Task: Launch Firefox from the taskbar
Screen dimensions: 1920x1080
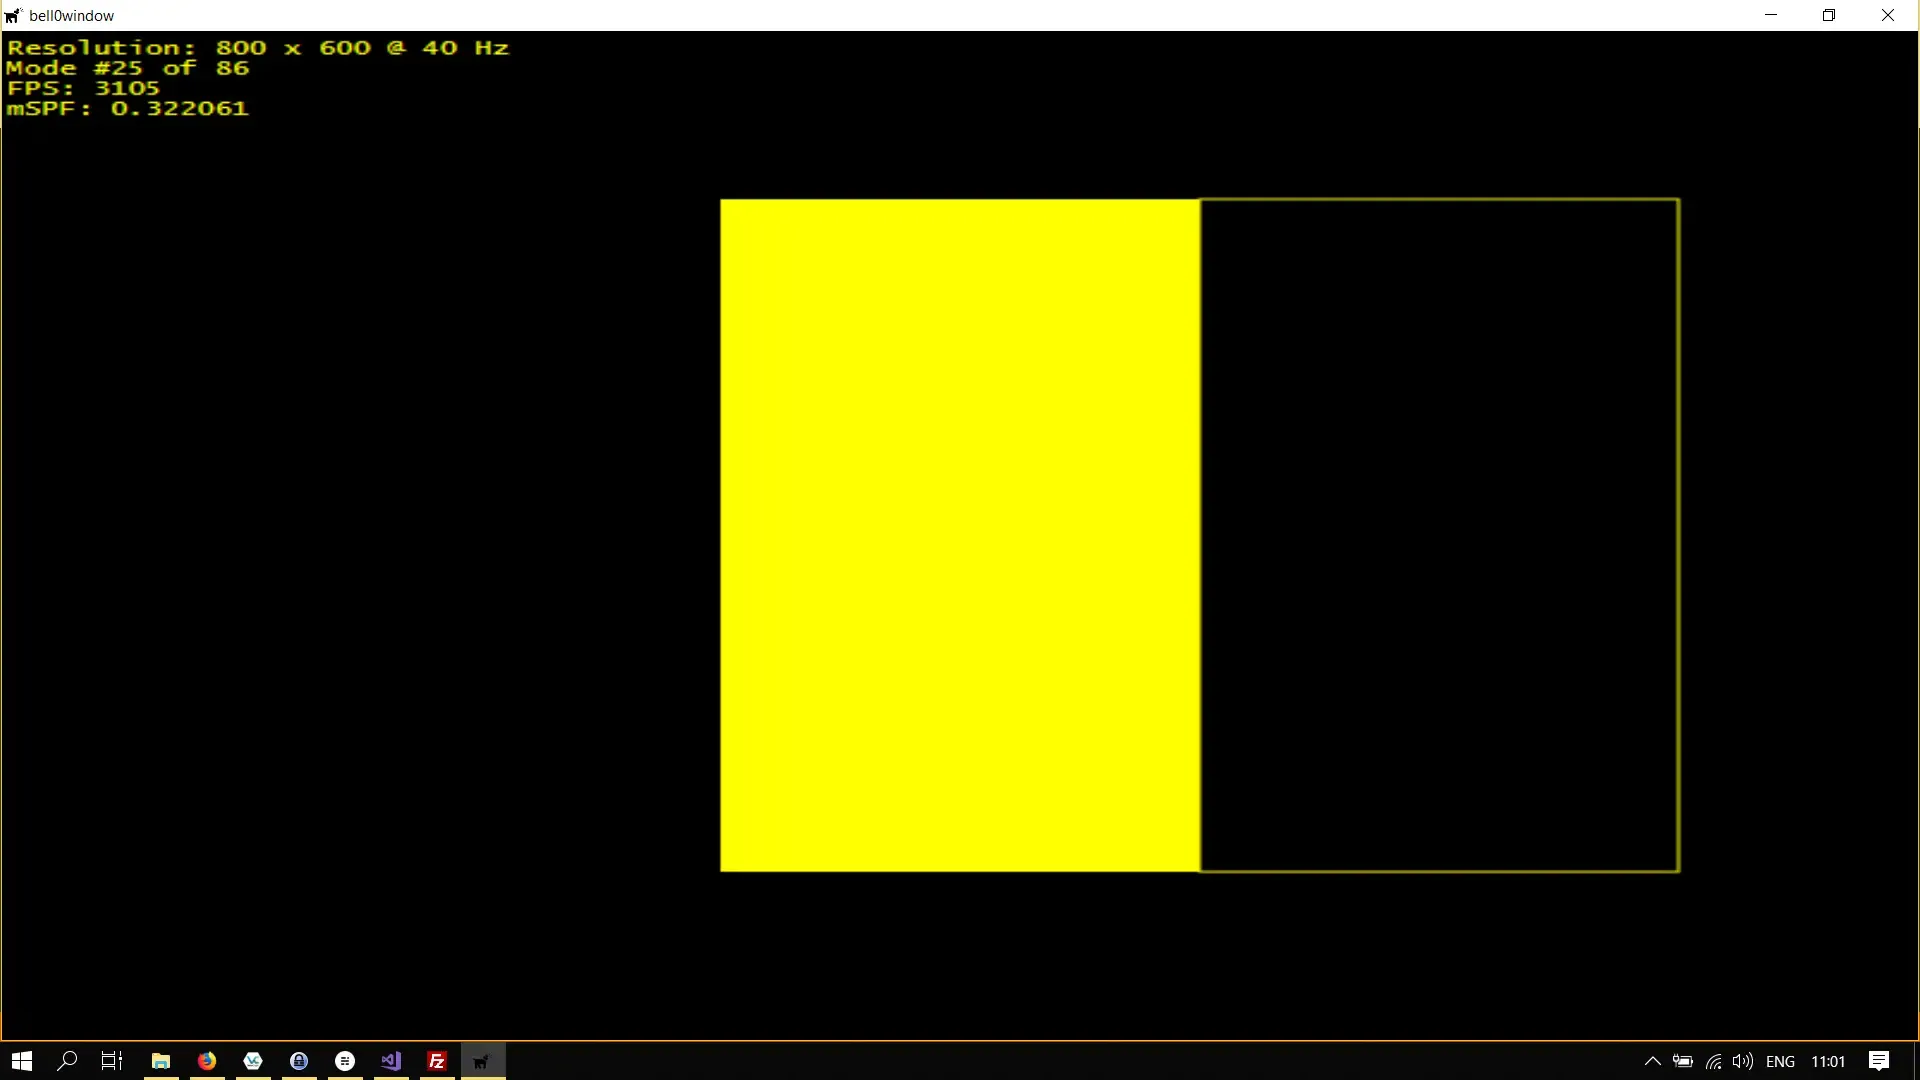Action: point(206,1061)
